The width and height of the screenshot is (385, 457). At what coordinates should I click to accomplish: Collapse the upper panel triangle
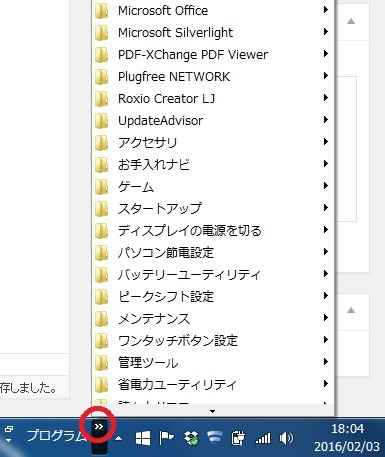(x=351, y=21)
